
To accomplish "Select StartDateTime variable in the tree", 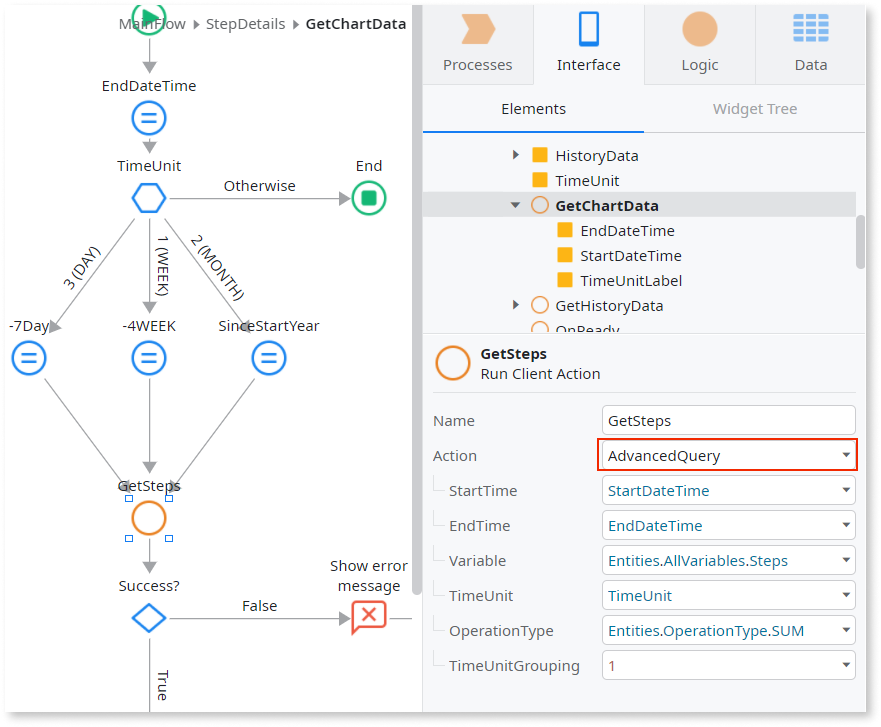I will click(x=630, y=255).
